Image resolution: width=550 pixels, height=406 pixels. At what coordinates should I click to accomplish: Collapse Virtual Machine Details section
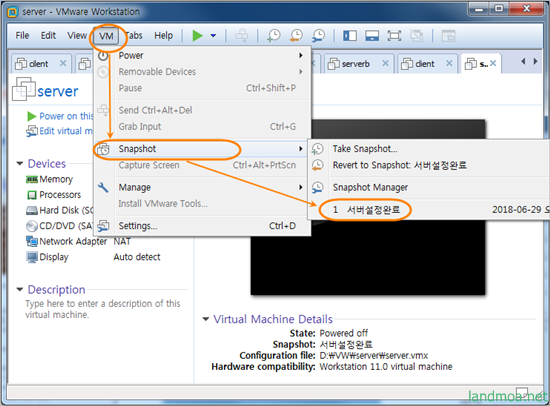click(x=206, y=319)
